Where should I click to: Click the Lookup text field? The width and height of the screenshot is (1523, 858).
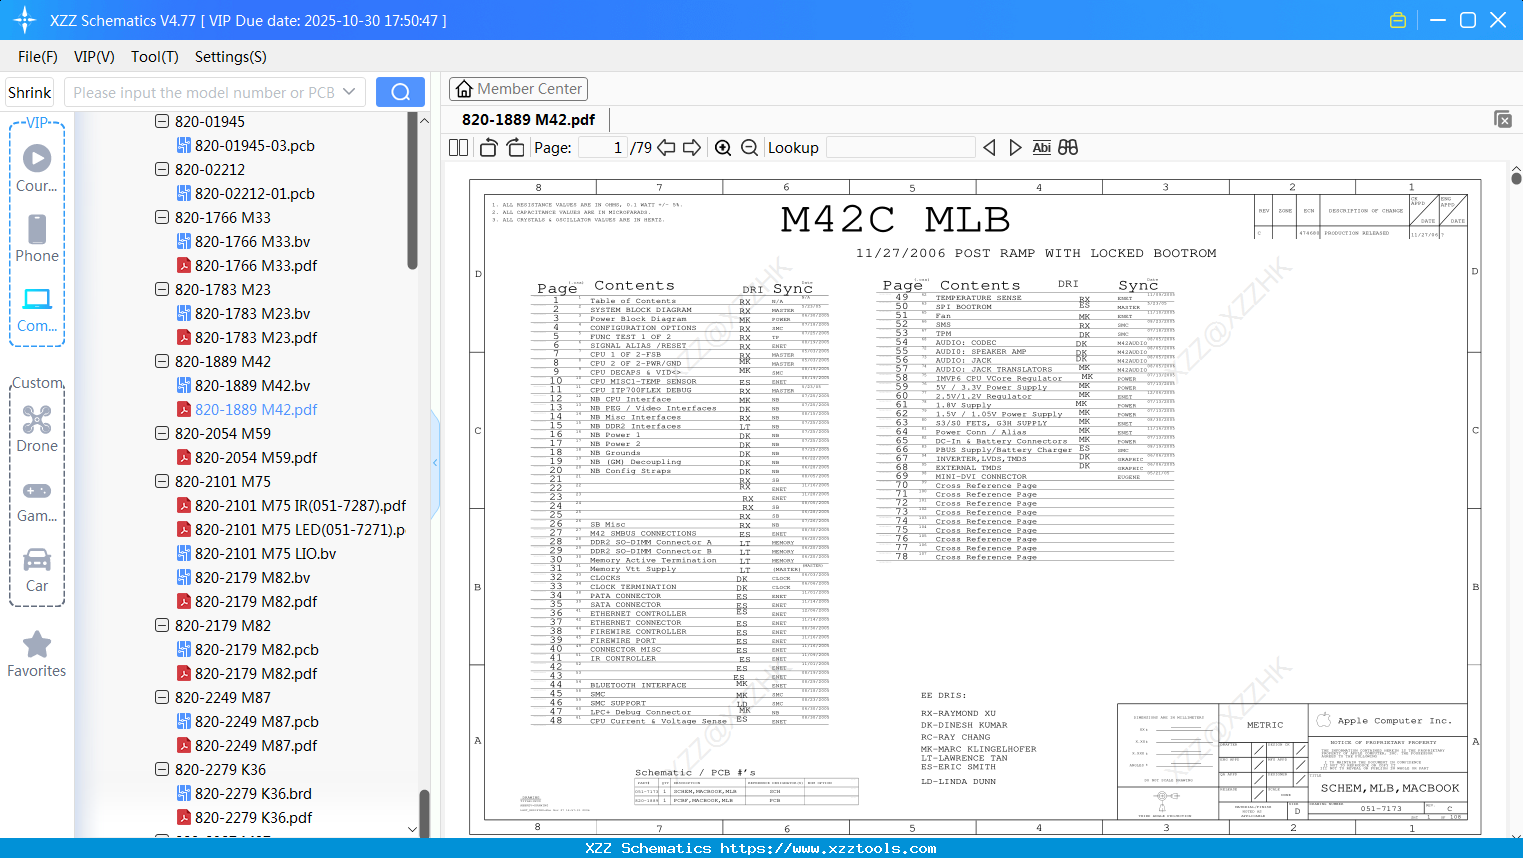click(901, 148)
